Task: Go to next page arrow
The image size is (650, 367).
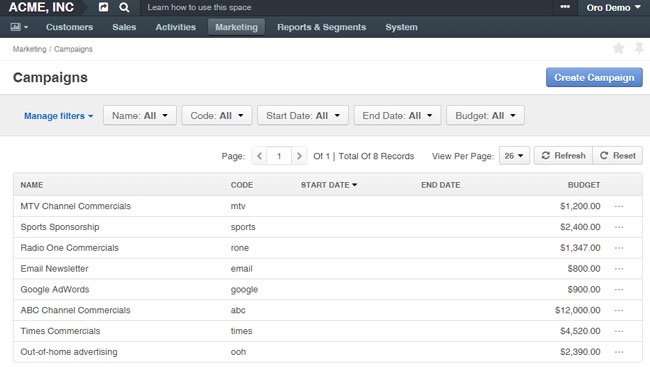Action: 299,156
